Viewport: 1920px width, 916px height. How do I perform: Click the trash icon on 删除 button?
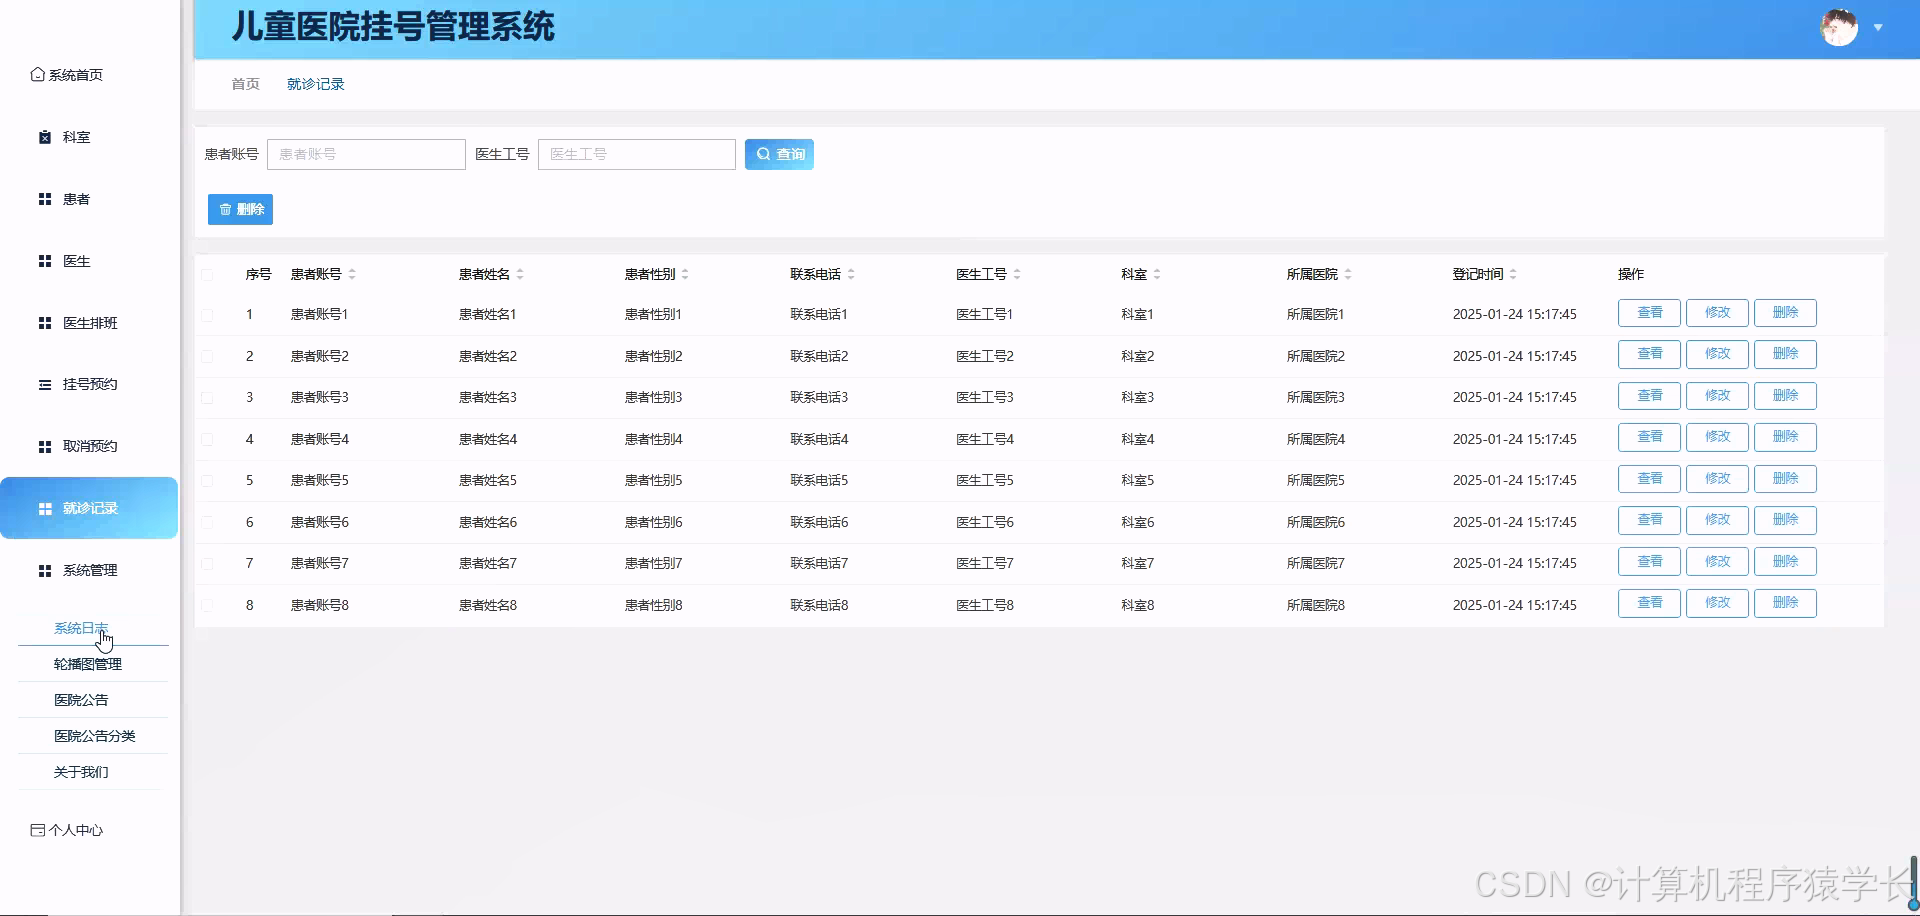pos(224,209)
